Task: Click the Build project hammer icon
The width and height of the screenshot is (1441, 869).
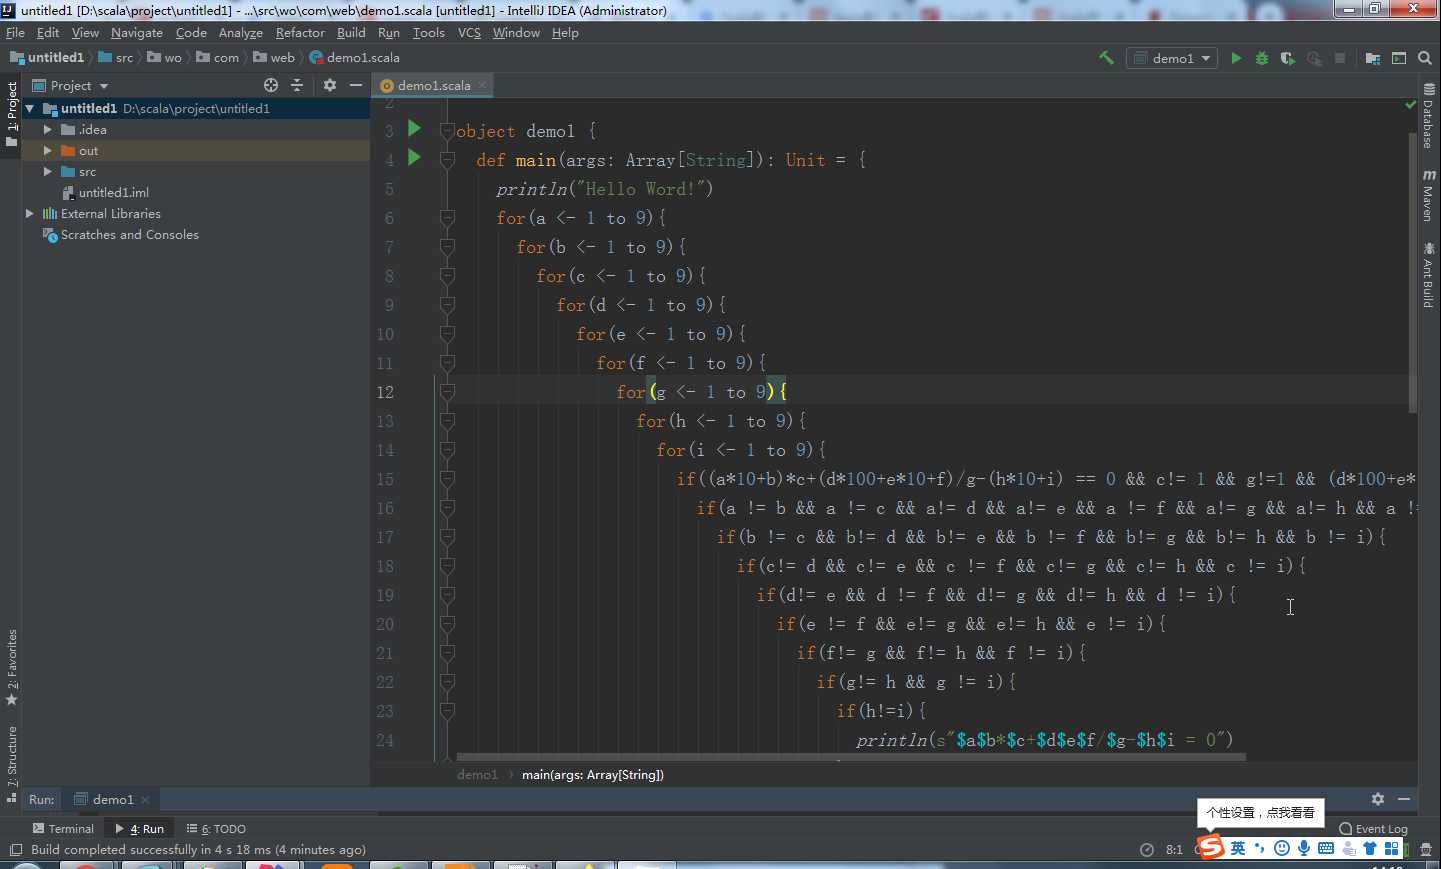Action: (1106, 58)
